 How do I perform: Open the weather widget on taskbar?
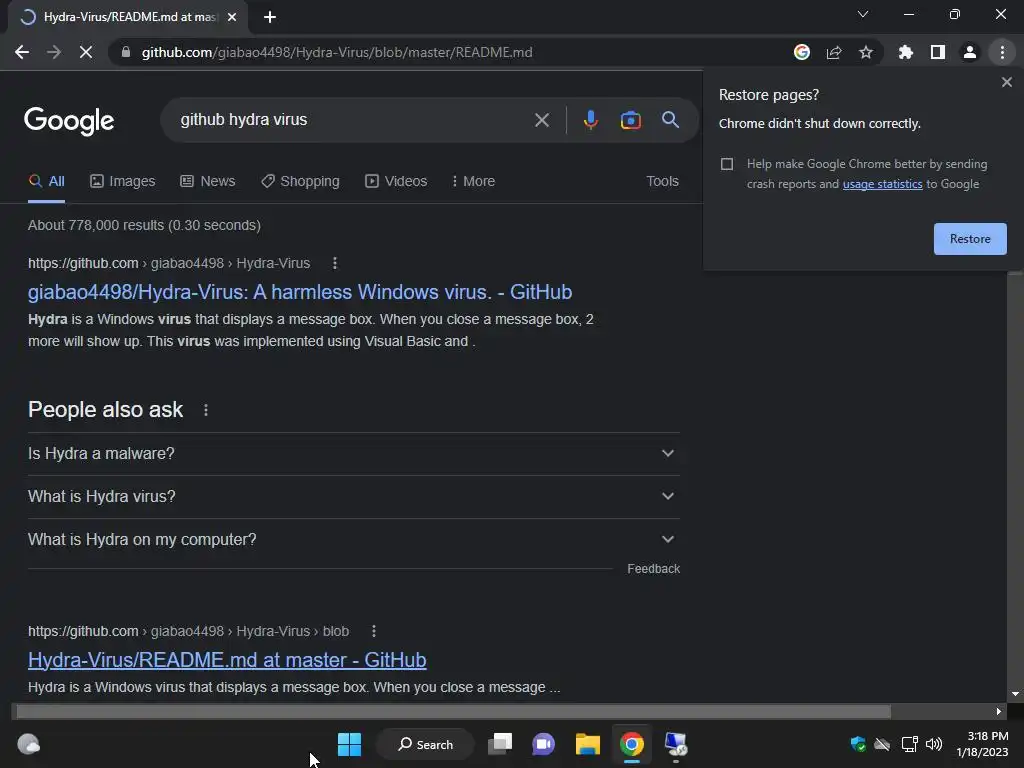[x=29, y=744]
